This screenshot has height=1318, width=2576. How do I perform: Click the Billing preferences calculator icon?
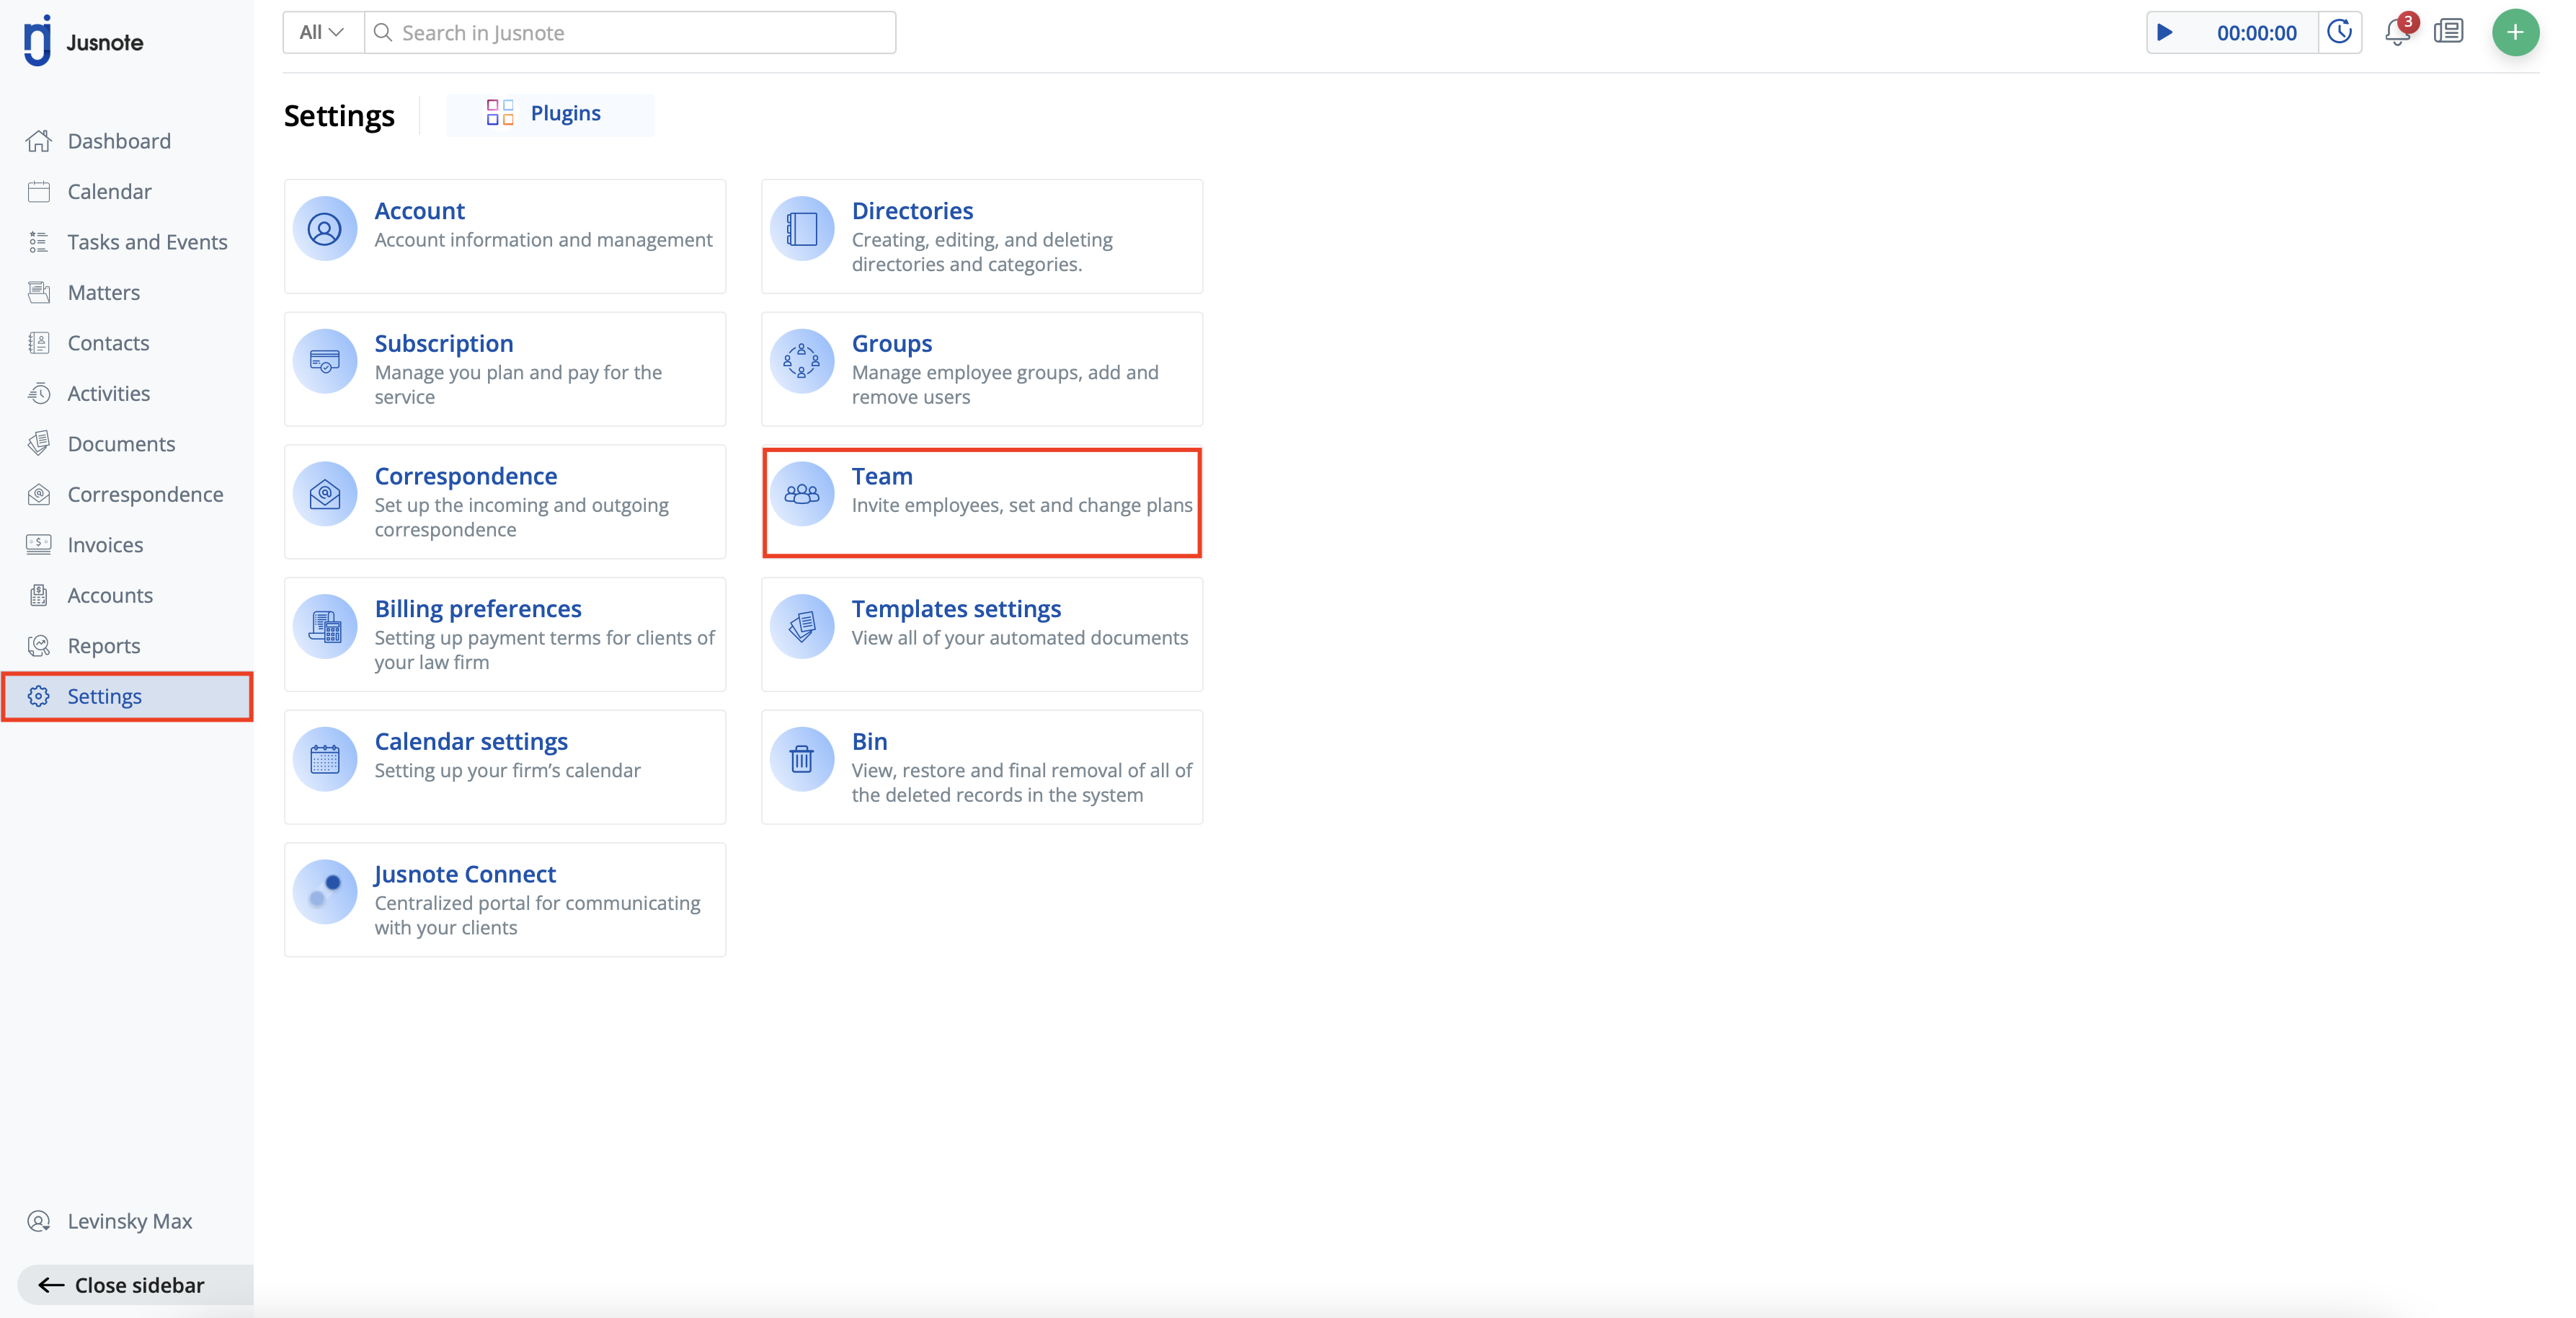325,627
